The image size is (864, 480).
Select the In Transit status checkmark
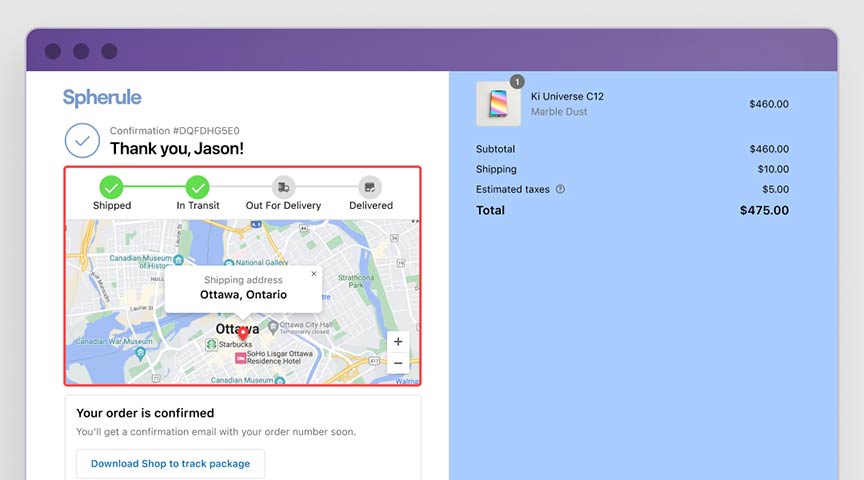(197, 187)
